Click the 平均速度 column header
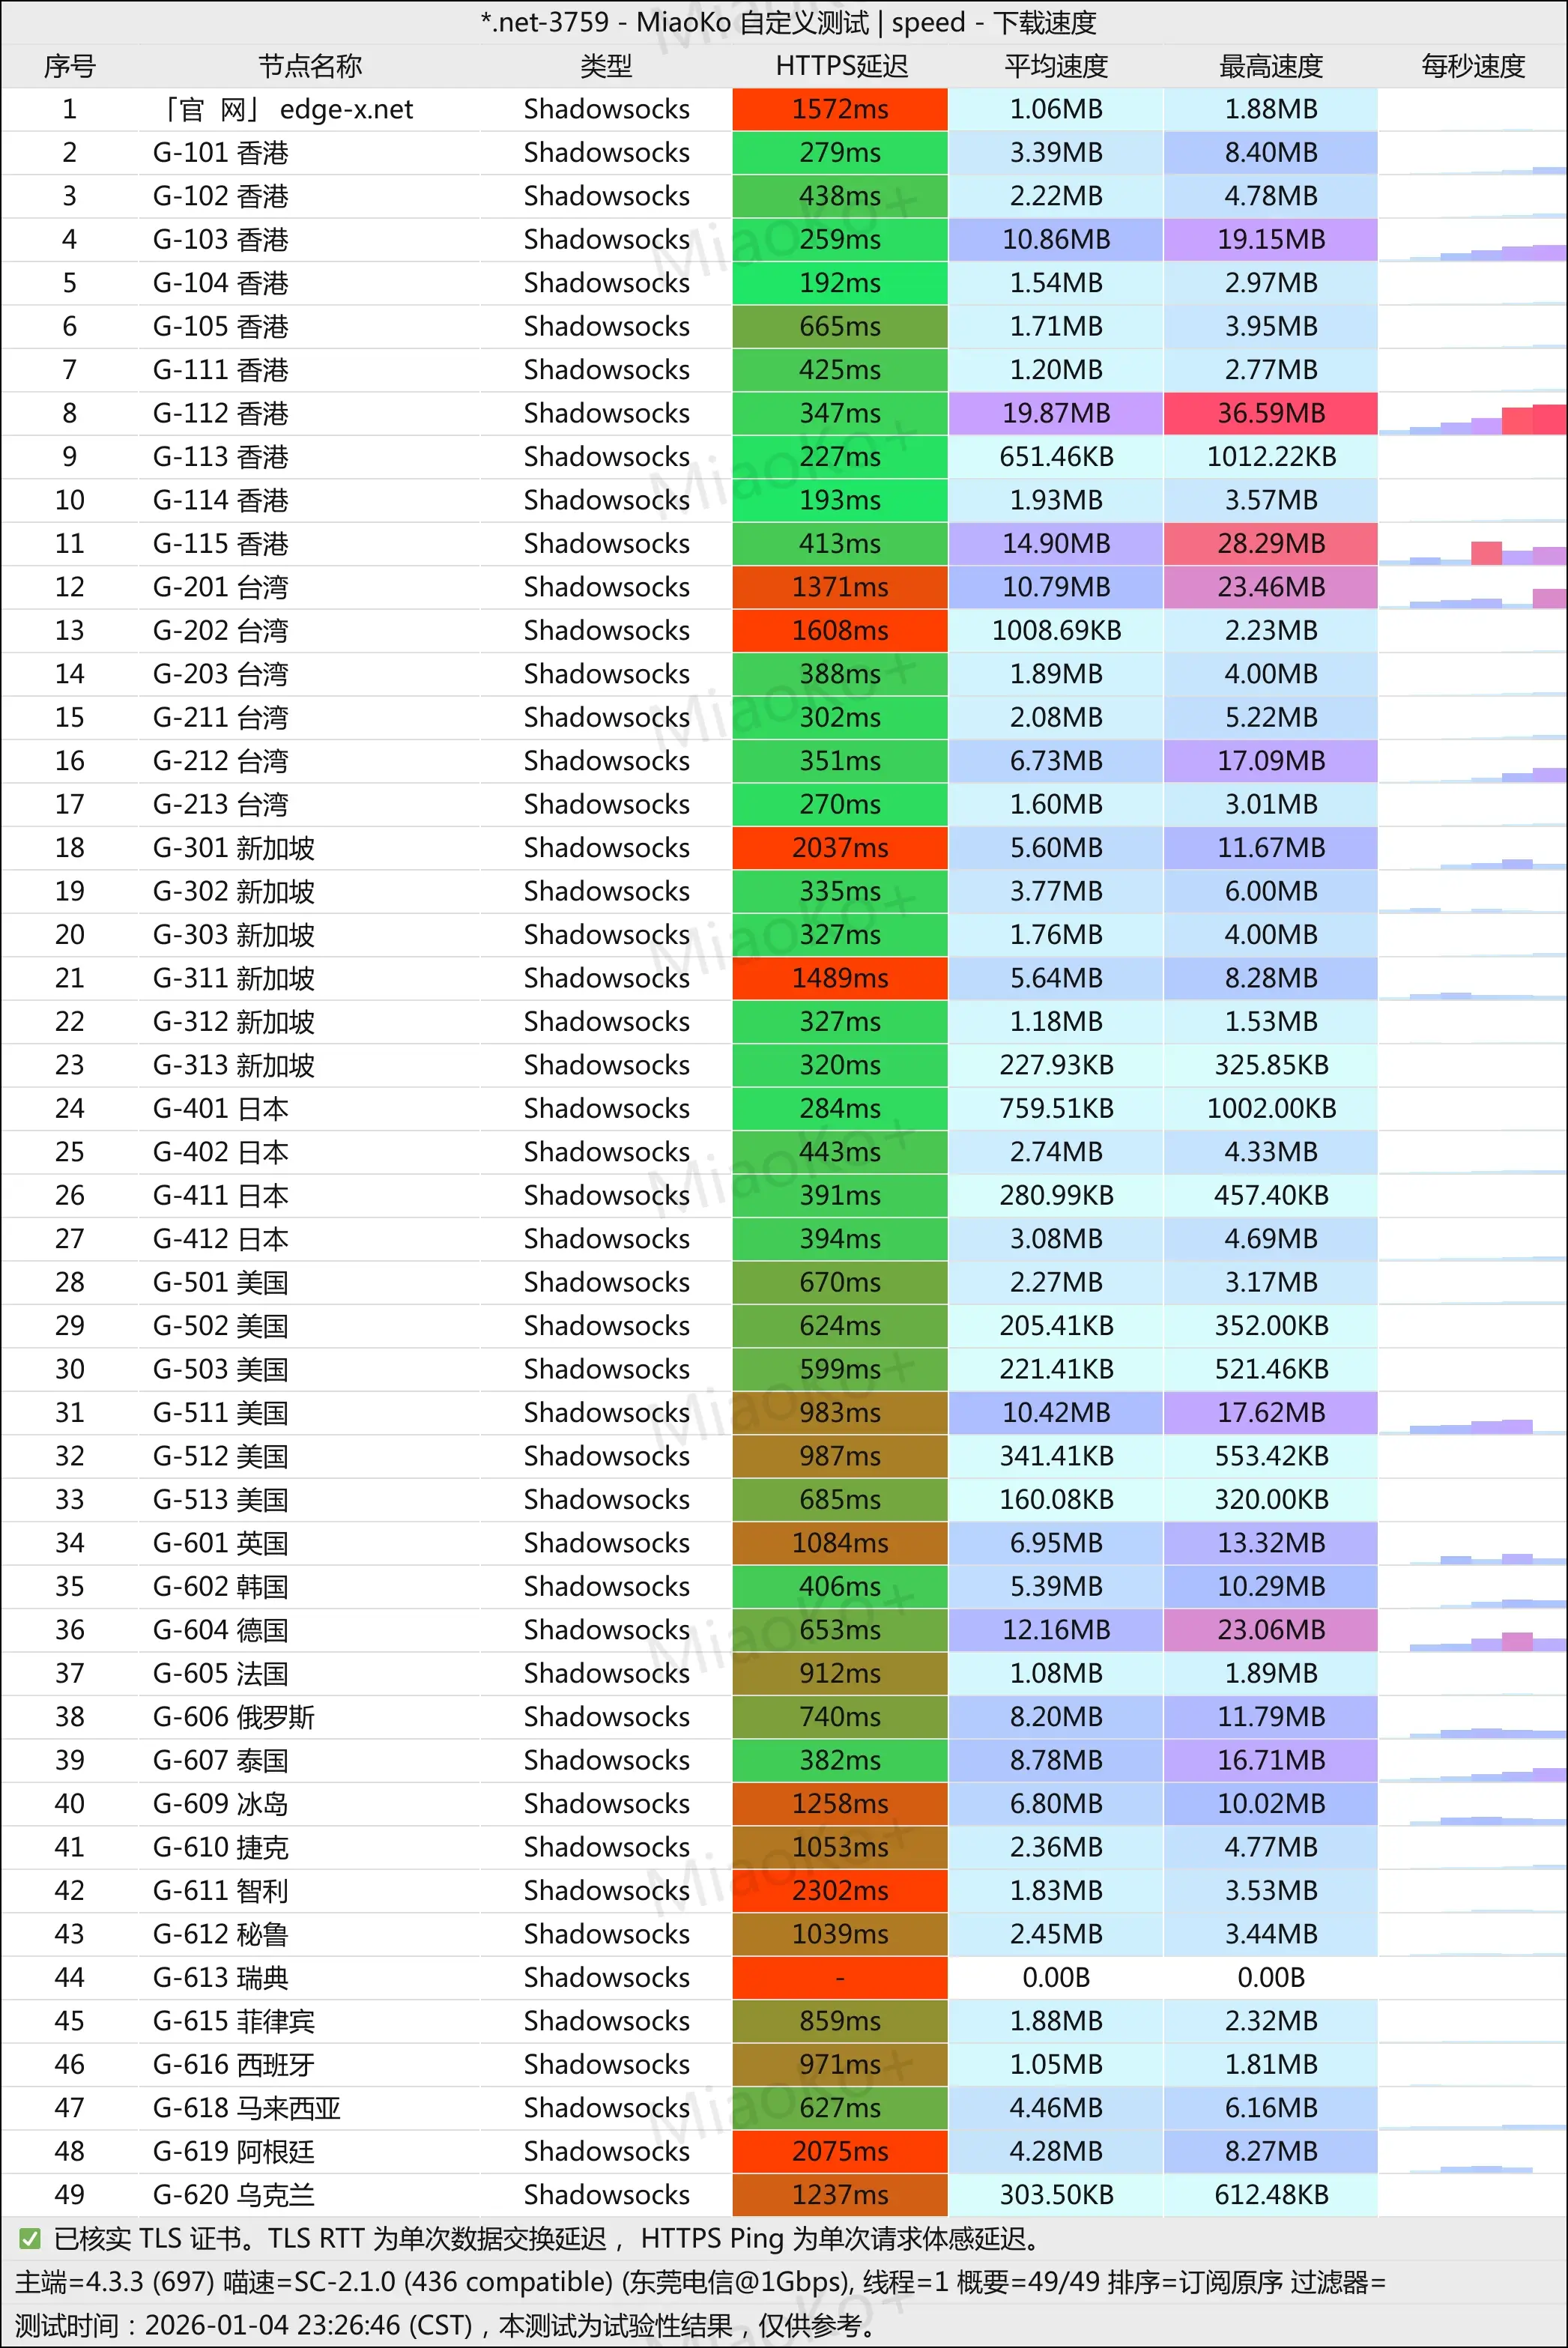Screen dimensions: 1568x2348 pos(1056,66)
